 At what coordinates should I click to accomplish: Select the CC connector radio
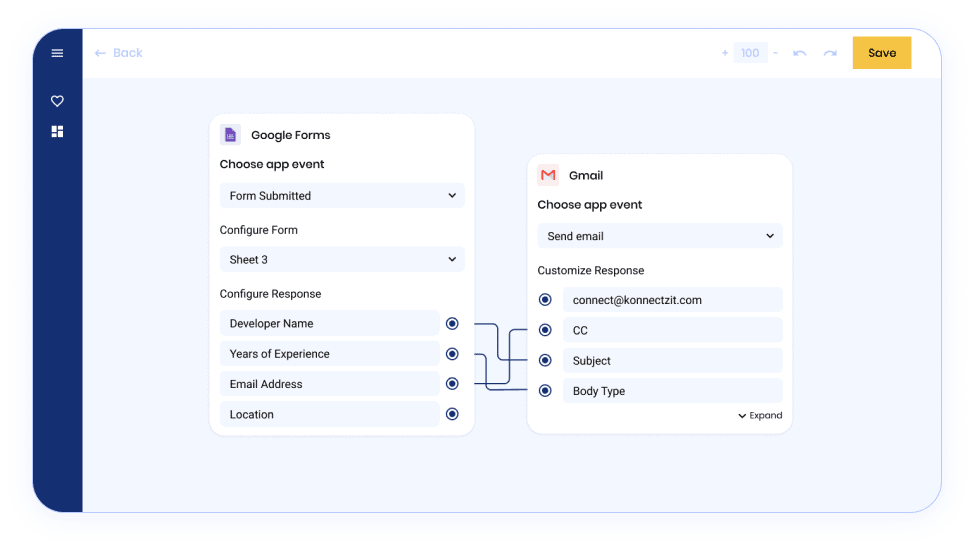[x=545, y=330]
